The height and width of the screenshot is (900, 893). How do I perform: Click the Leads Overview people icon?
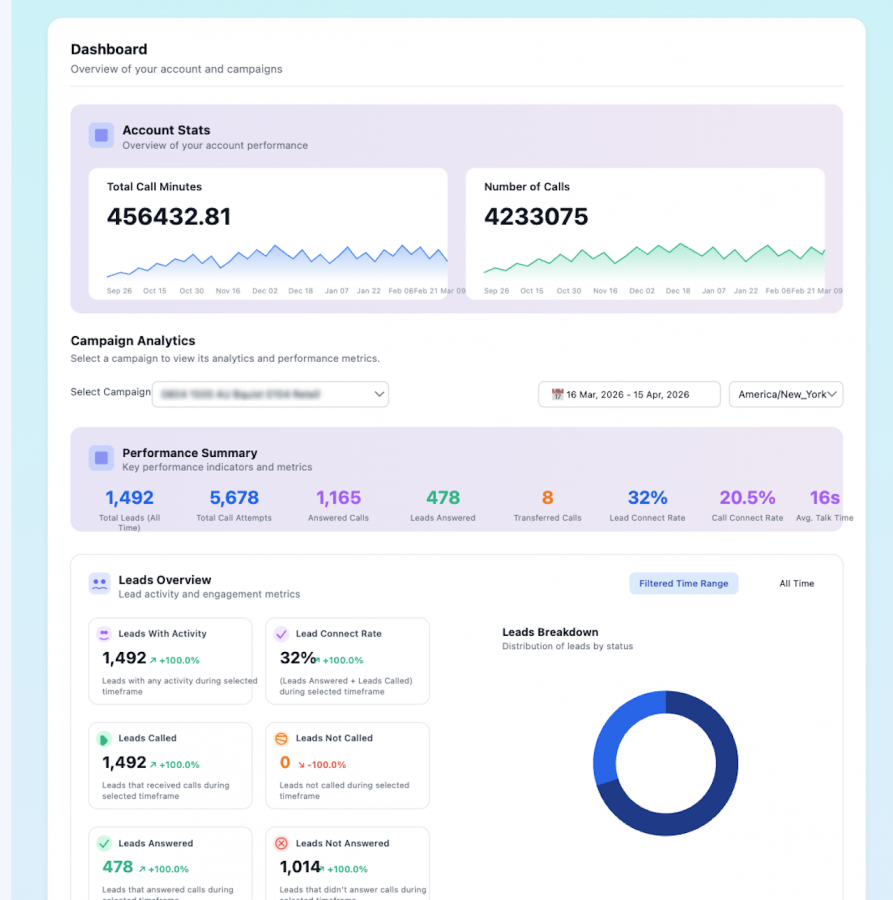pos(99,584)
